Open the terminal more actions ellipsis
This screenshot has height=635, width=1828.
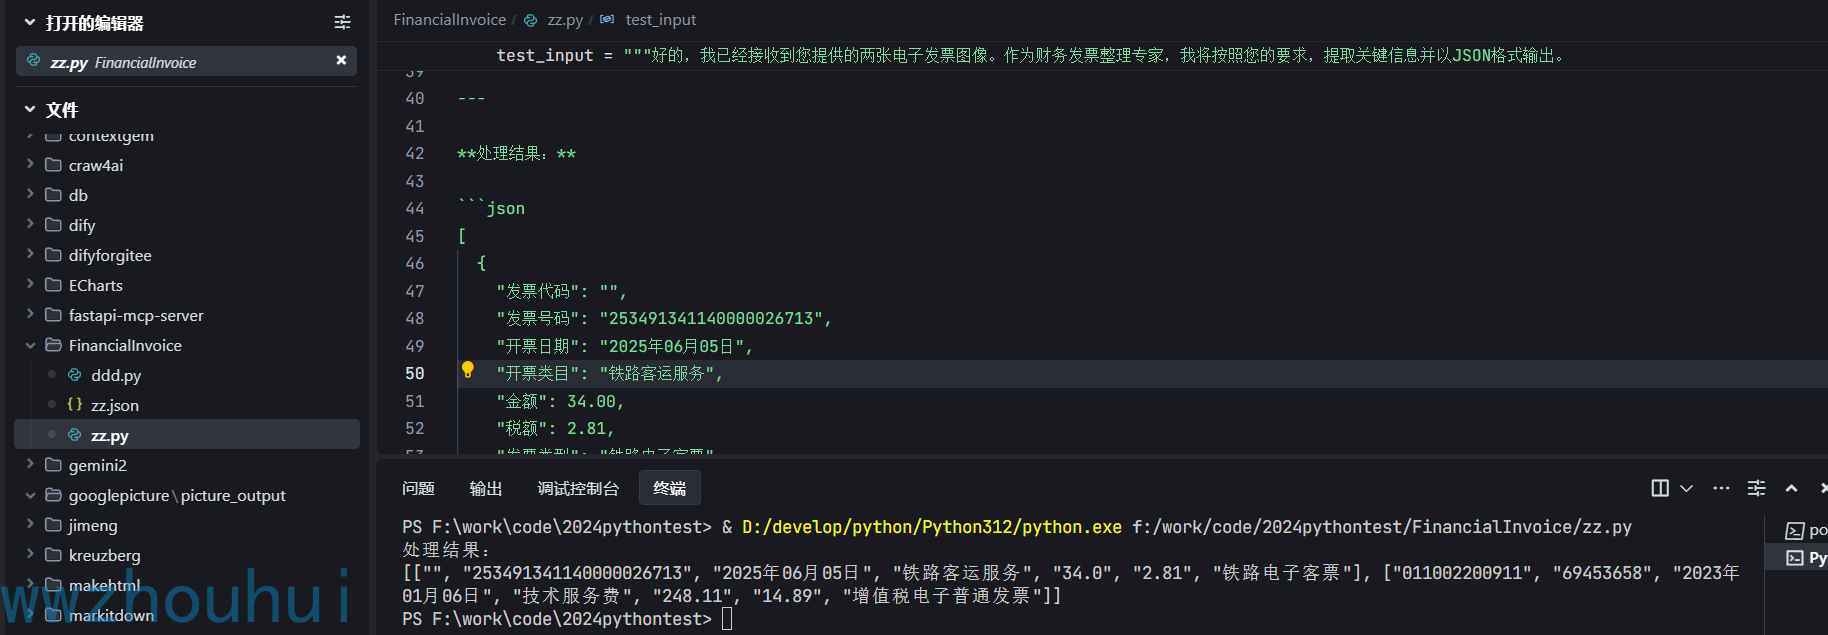[x=1721, y=488]
